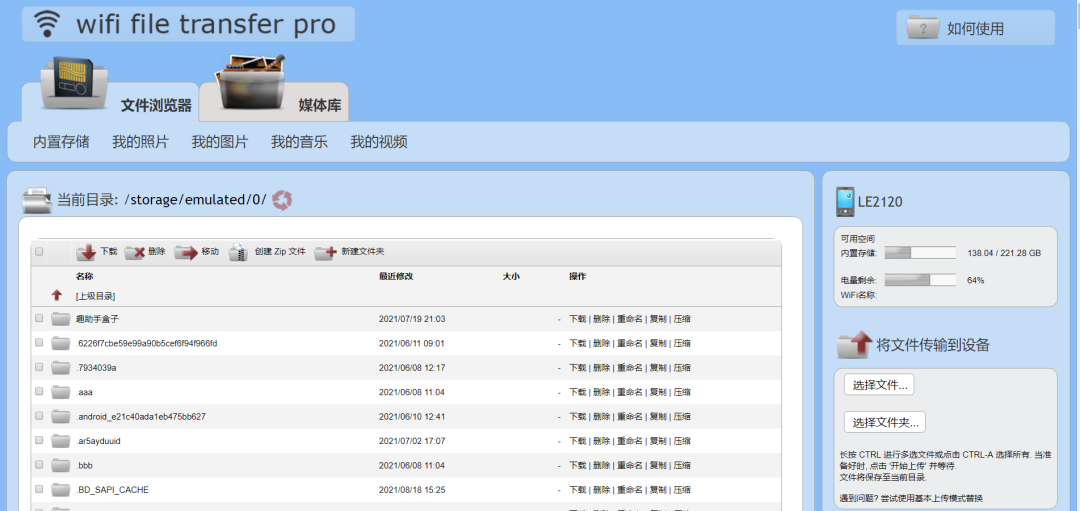
Task: Click the red download arrow icon in toolbar
Action: pyautogui.click(x=86, y=253)
